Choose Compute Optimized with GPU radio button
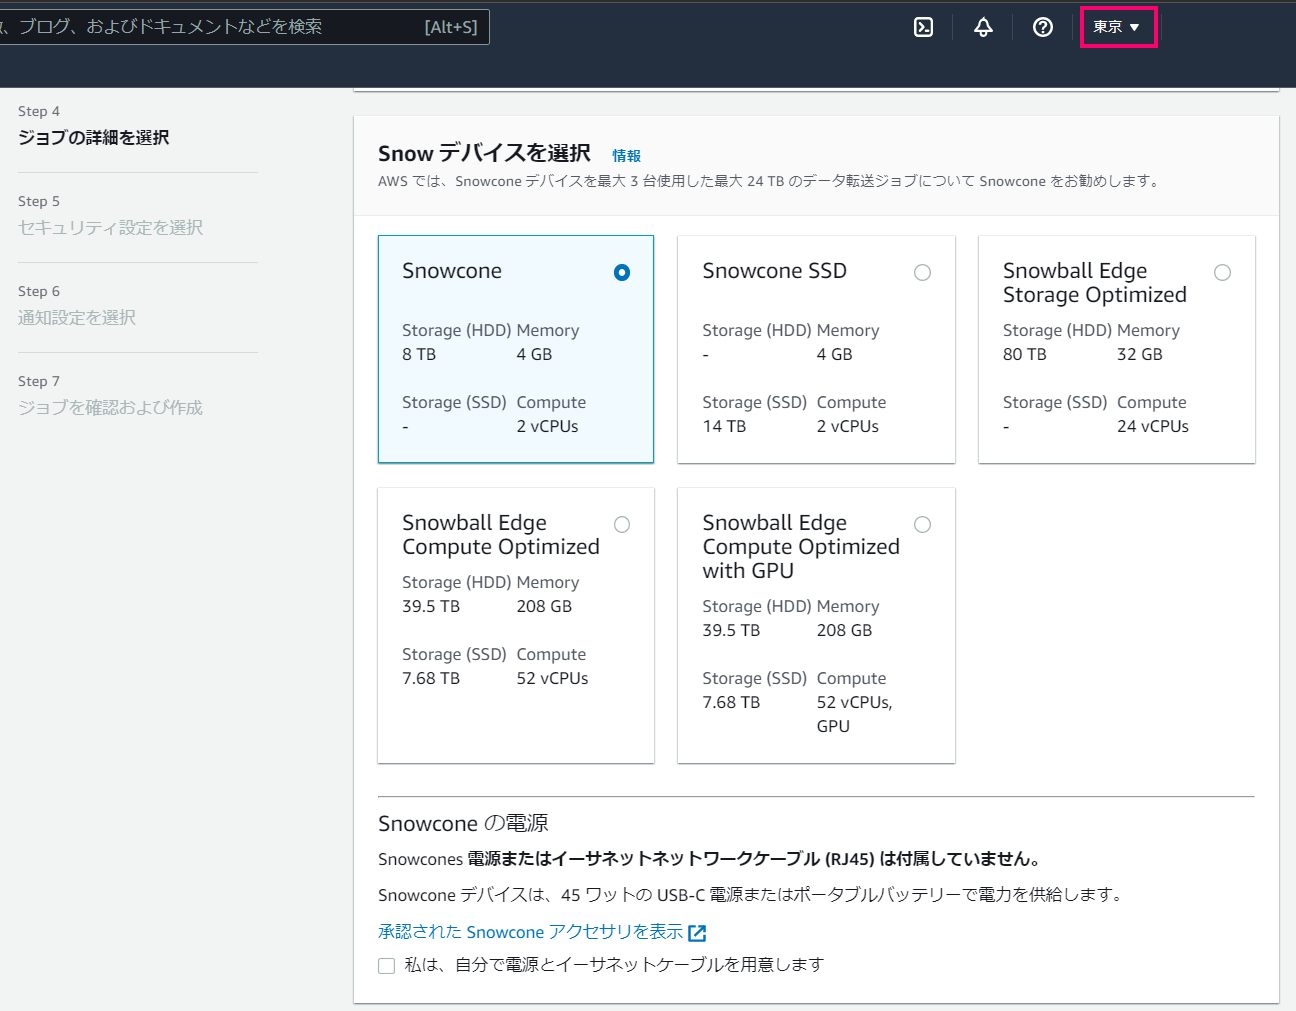Screen dimensions: 1296x1011 tap(922, 524)
